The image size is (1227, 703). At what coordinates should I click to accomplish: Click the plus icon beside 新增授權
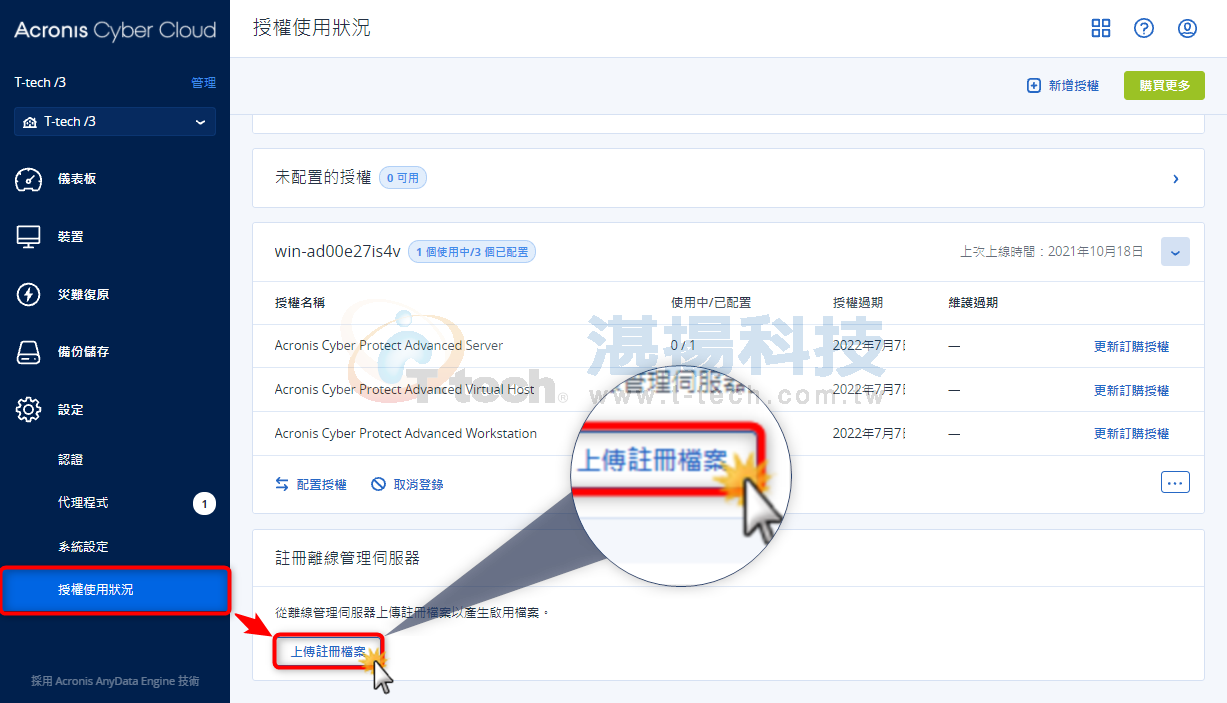tap(1034, 86)
